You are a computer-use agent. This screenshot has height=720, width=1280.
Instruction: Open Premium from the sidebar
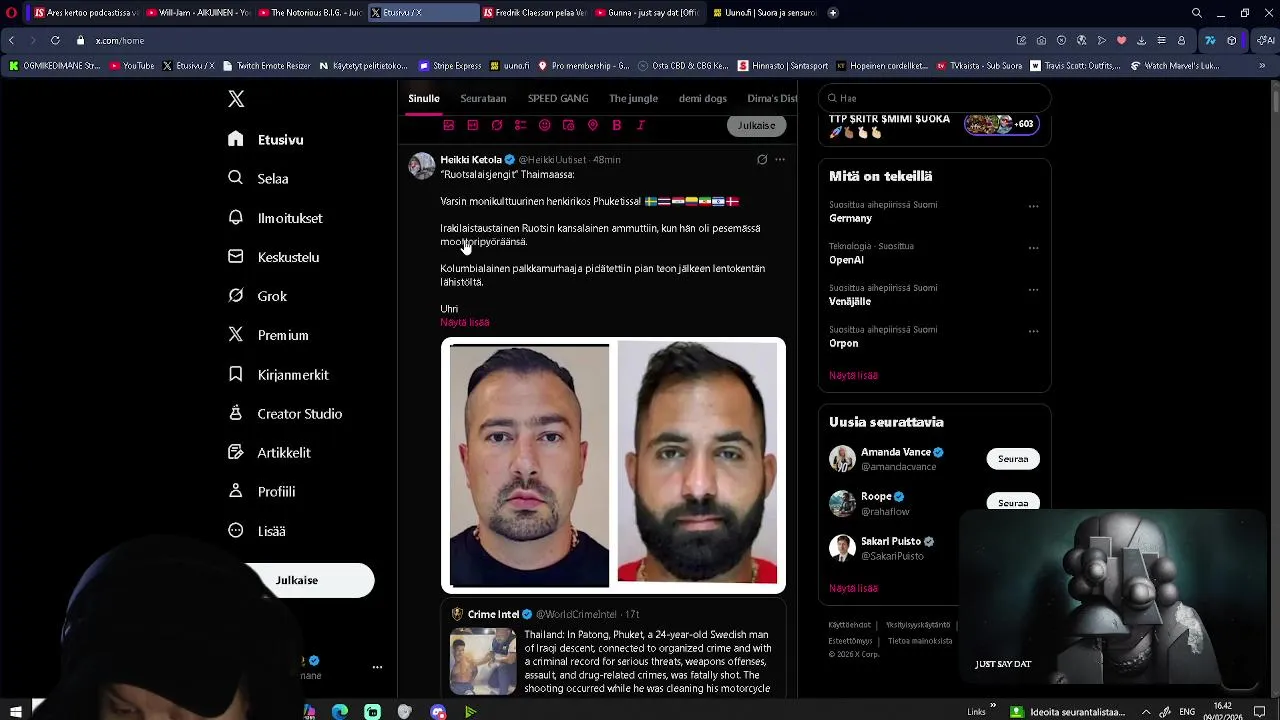click(x=268, y=335)
